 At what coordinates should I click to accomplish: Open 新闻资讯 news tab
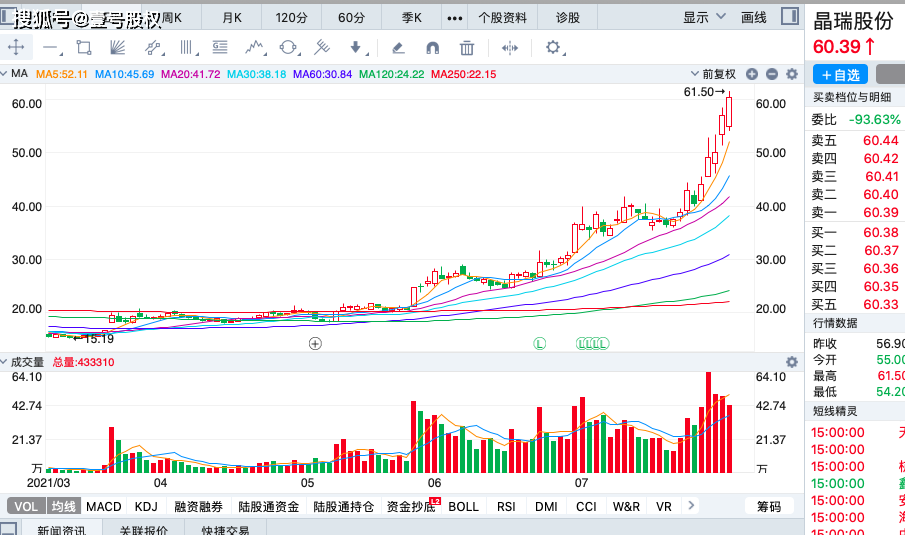pyautogui.click(x=61, y=529)
